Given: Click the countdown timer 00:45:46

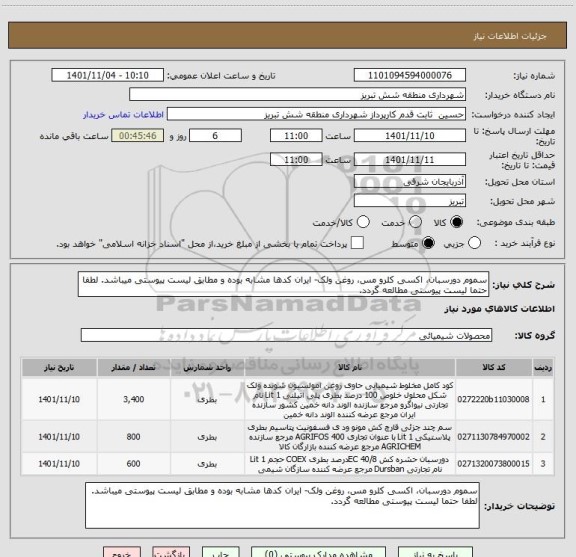Looking at the screenshot, I should click(x=138, y=136).
